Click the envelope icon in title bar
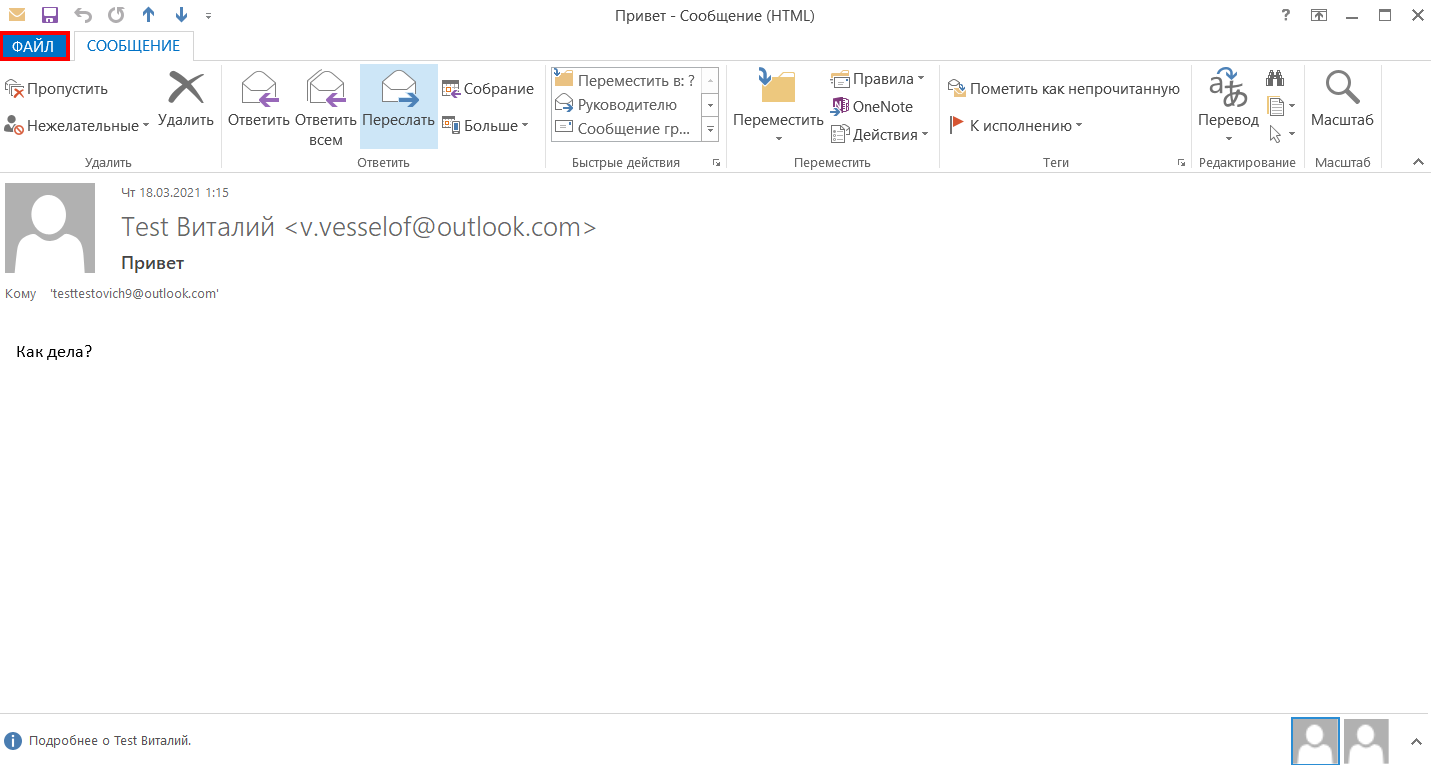Screen dimensions: 1431x767 click(17, 15)
